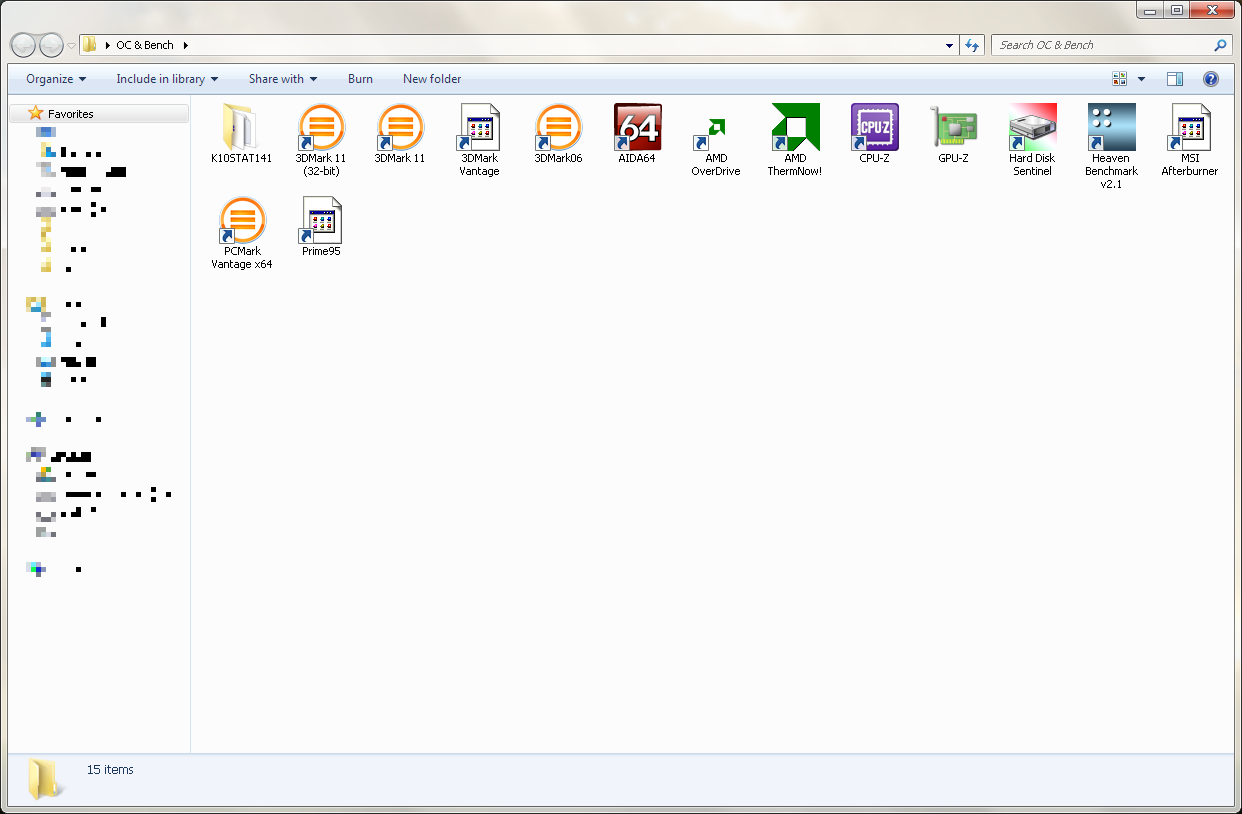This screenshot has height=814, width=1242.
Task: Select the PCMark Vantage x64 shortcut
Action: (241, 233)
